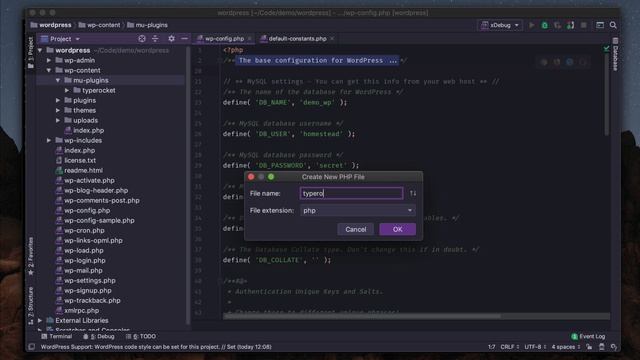Expand the folded base configuration comment

tap(317, 60)
